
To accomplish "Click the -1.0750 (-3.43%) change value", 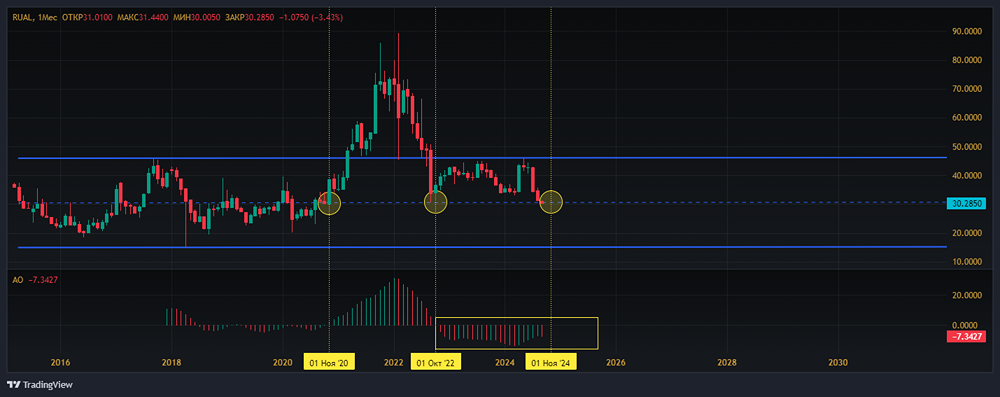I will pyautogui.click(x=311, y=18).
